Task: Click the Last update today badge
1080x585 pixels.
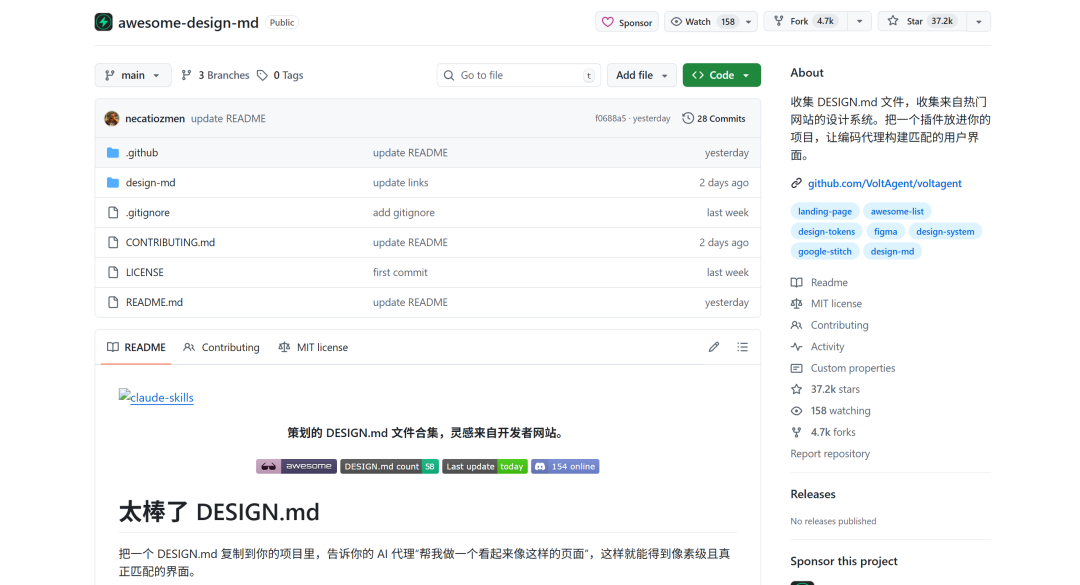Action: pos(485,466)
